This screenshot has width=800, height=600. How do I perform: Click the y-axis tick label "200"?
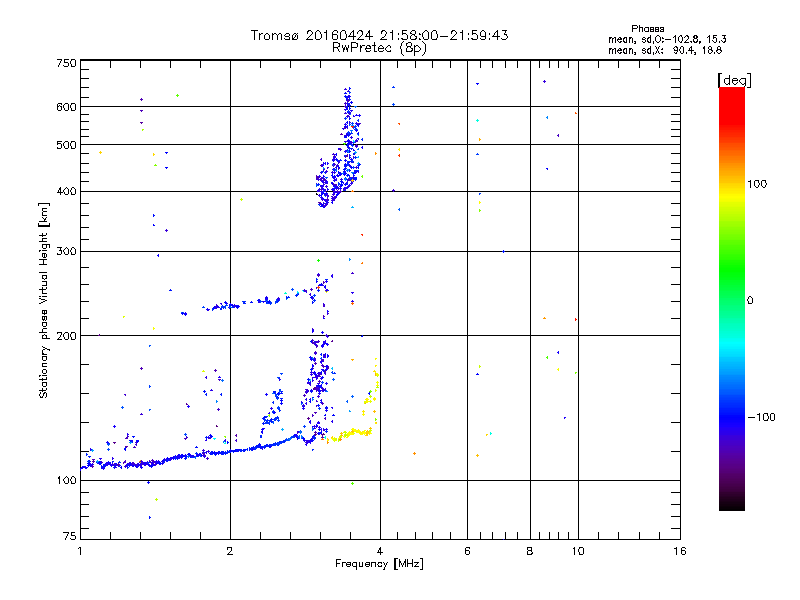66,336
